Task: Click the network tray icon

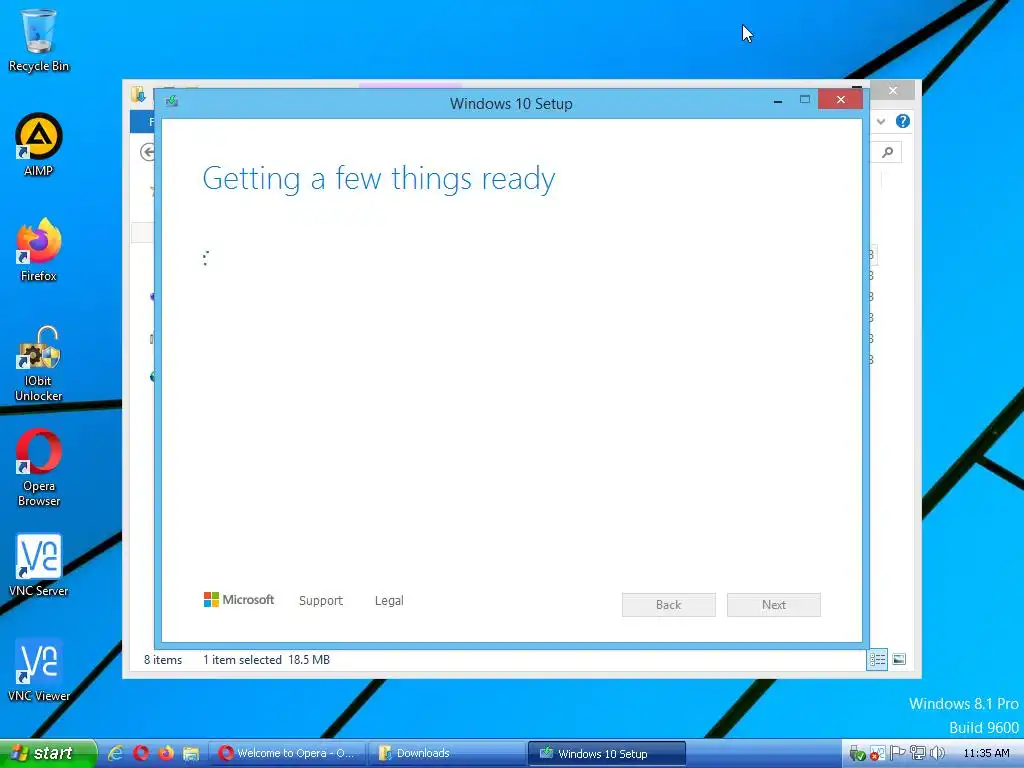Action: 918,753
